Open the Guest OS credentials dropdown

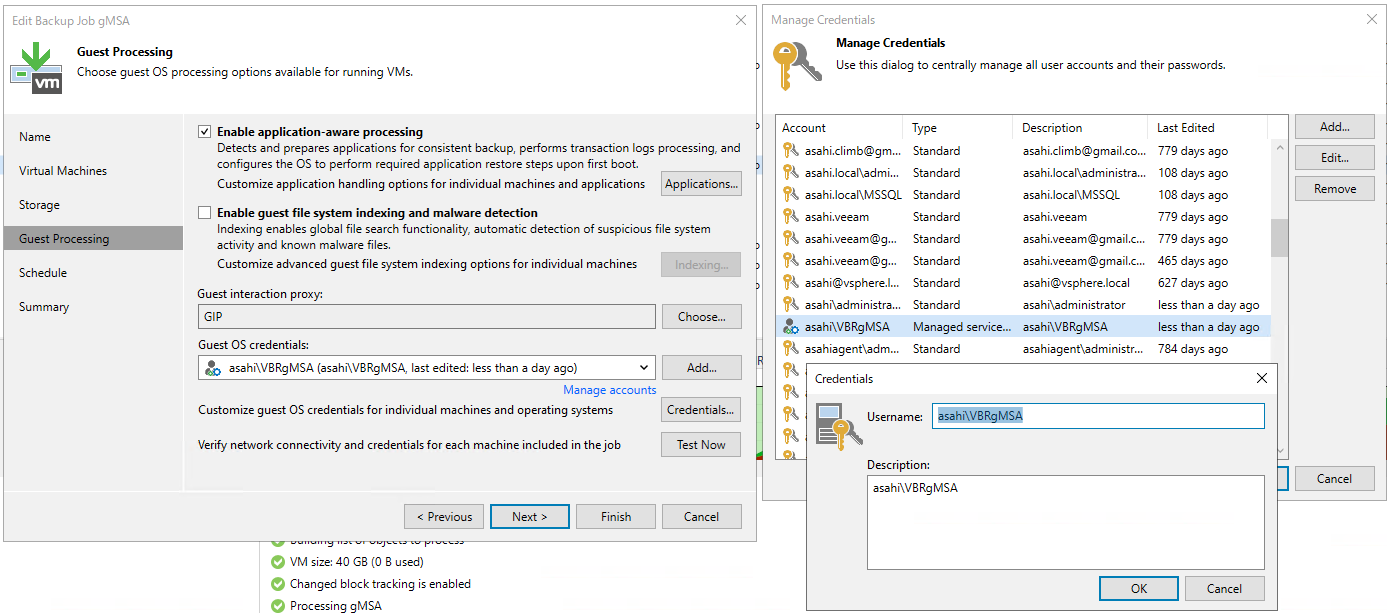pos(644,368)
